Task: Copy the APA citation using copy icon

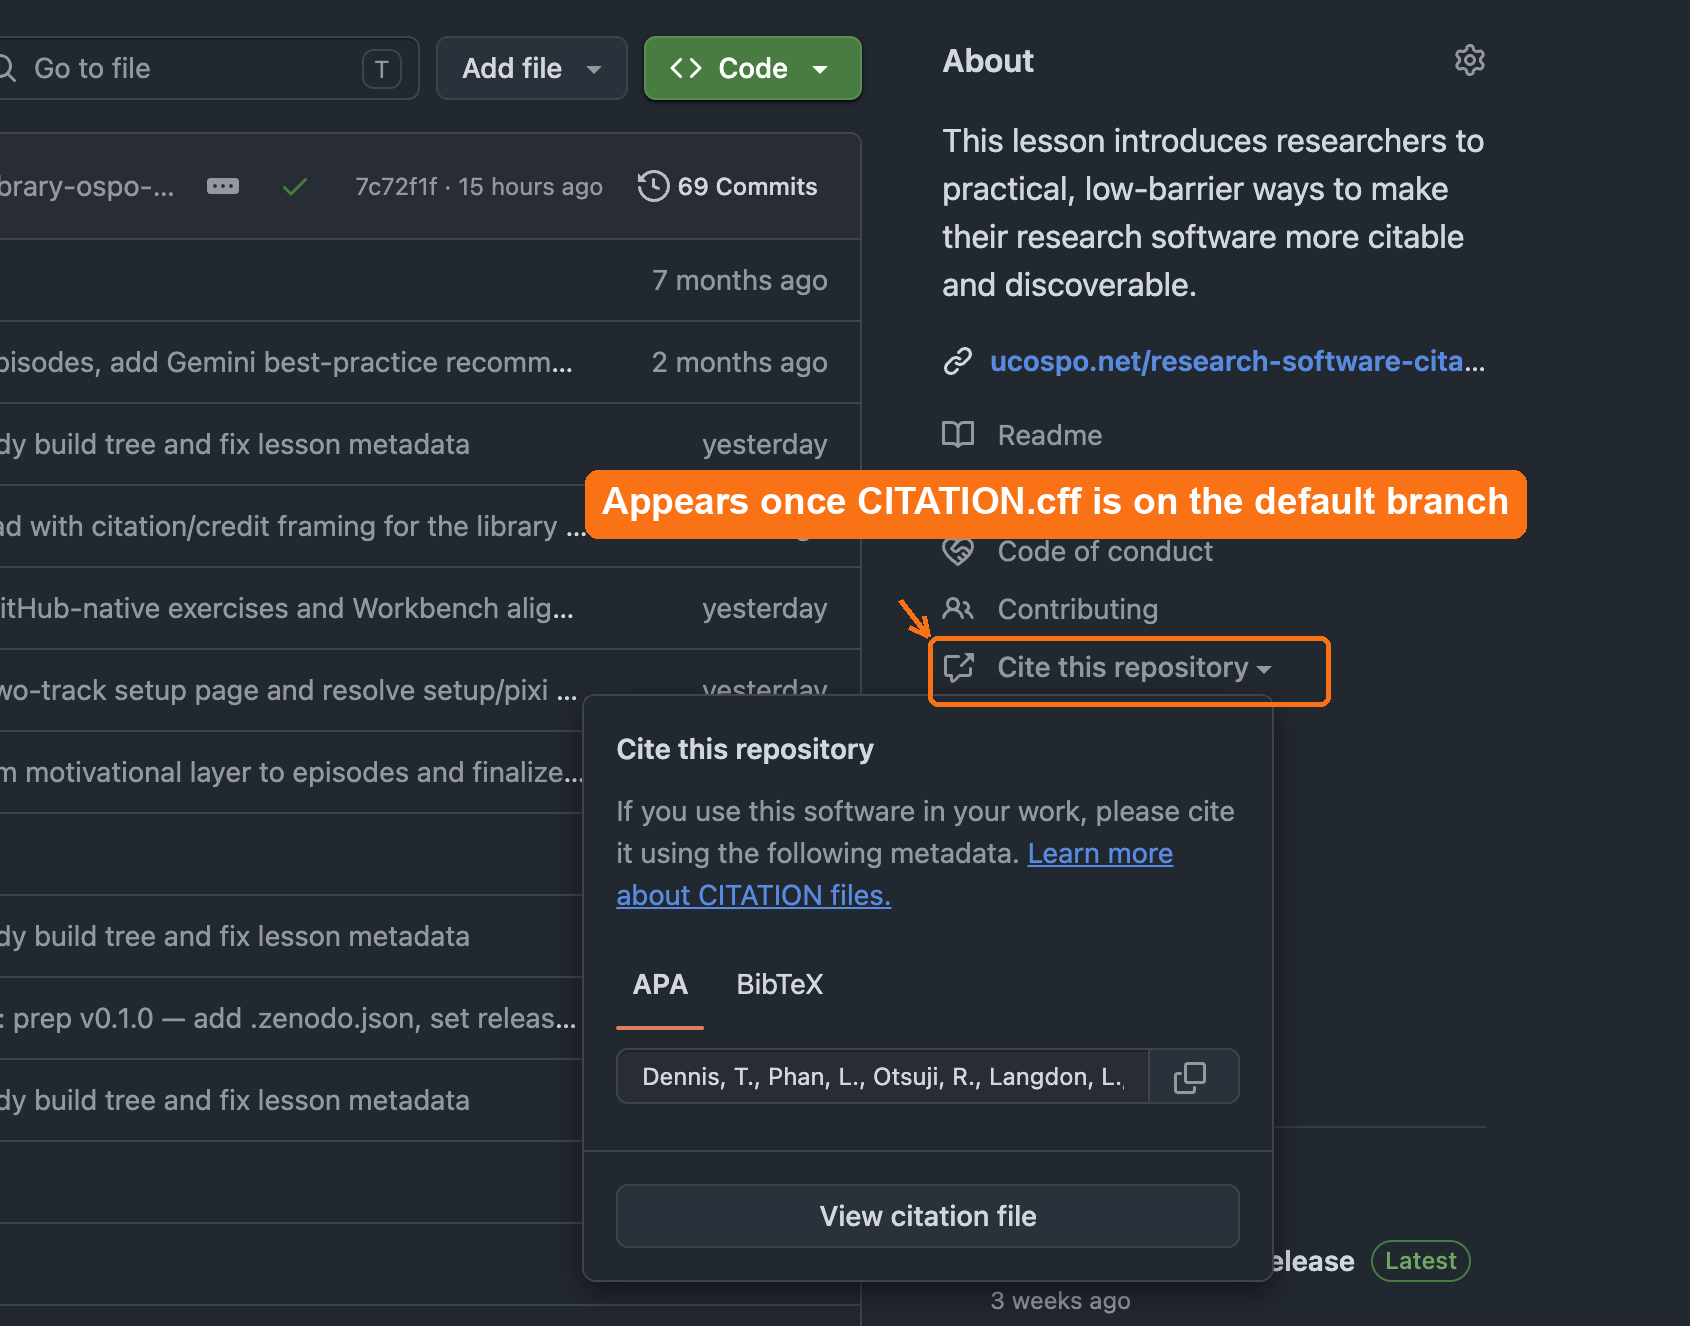Action: [1190, 1077]
